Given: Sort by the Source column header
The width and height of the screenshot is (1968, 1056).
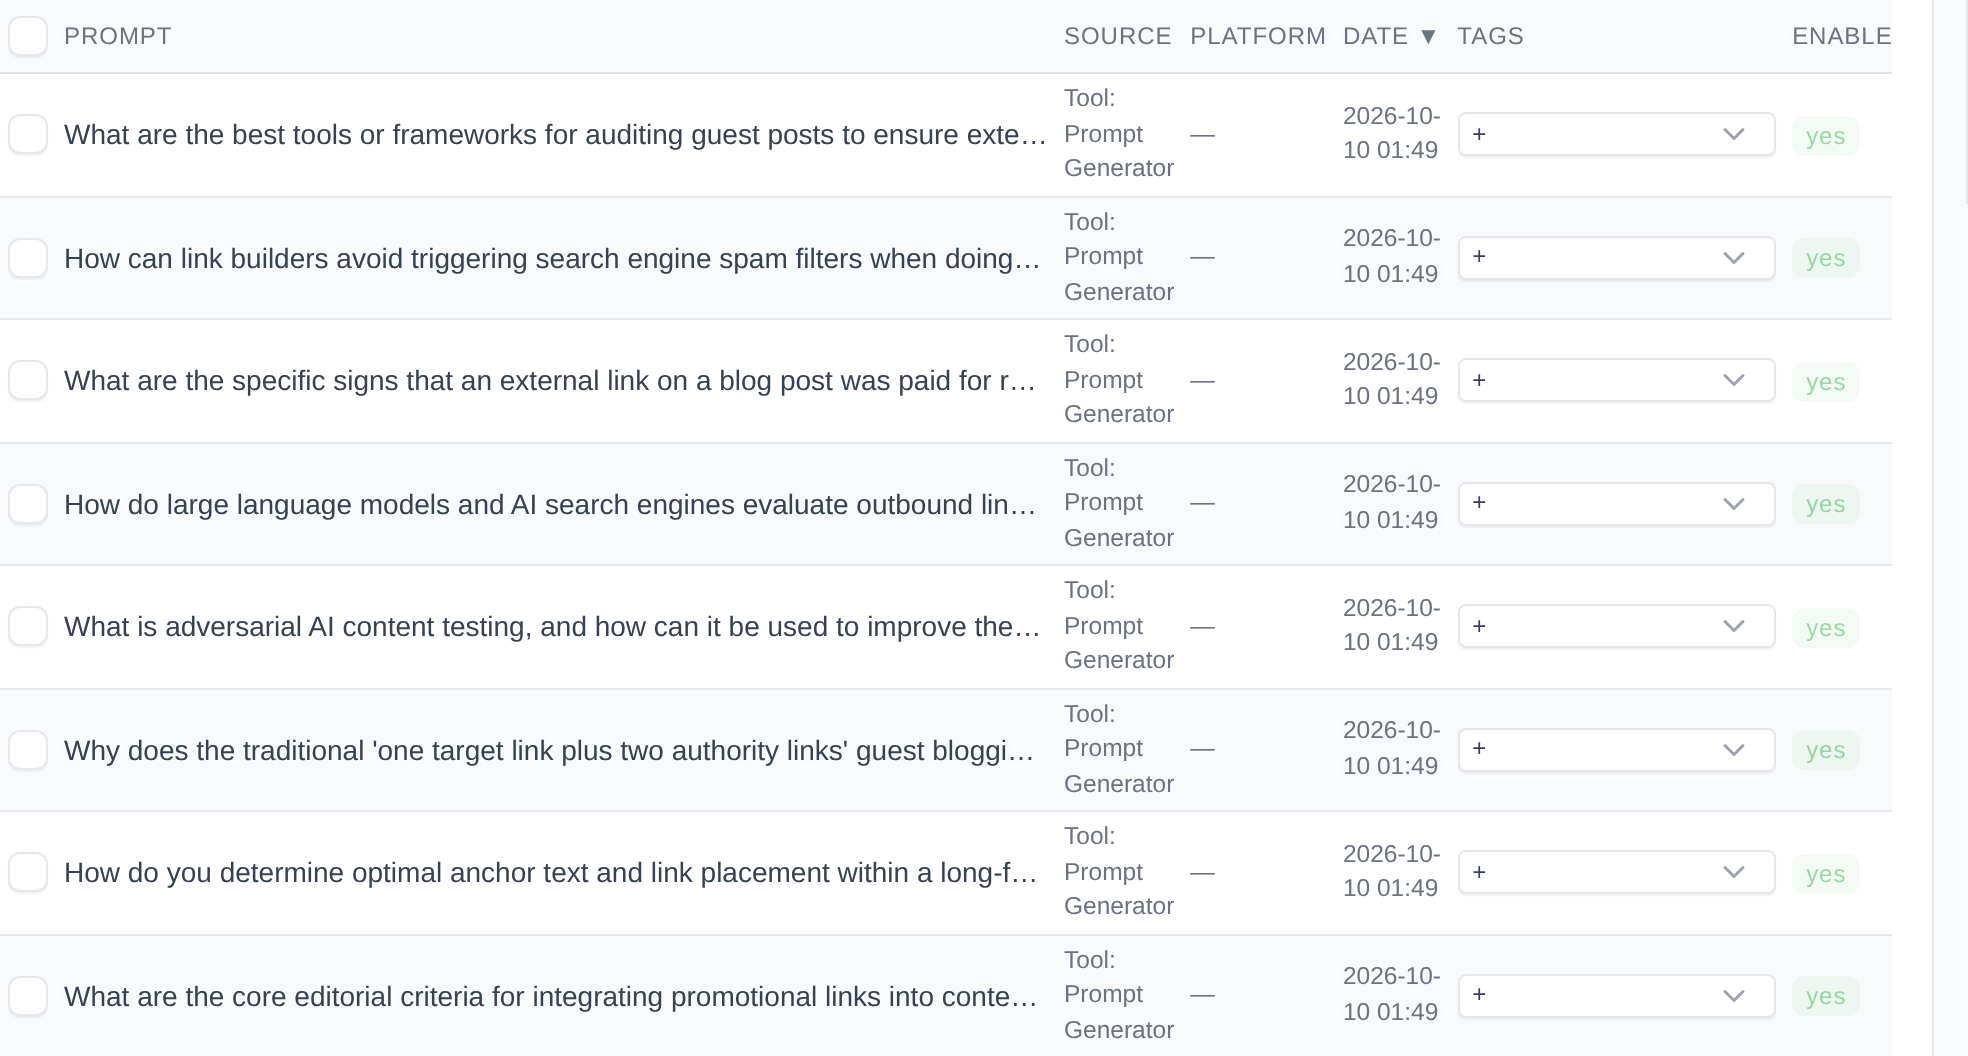Looking at the screenshot, I should (1117, 36).
